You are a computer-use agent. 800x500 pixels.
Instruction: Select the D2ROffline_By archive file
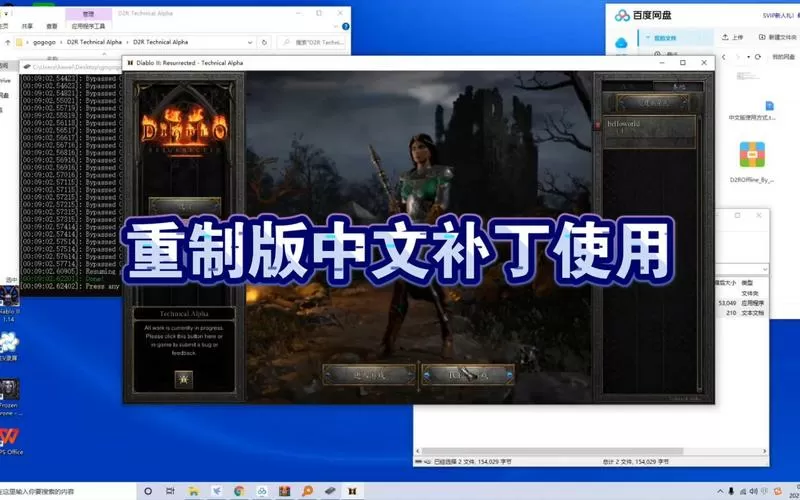coord(752,162)
